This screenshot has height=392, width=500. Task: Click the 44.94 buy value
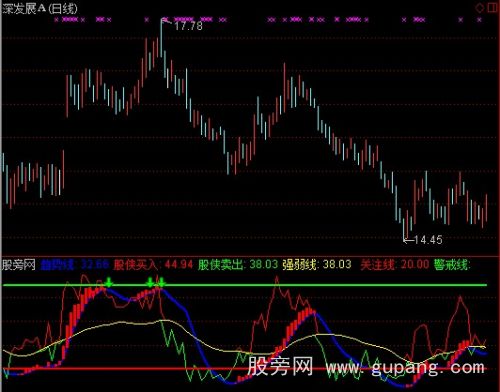click(x=179, y=265)
